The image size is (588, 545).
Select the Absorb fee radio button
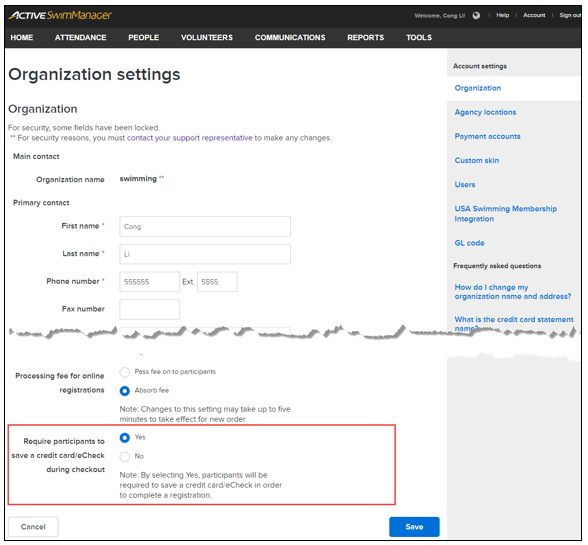coord(124,391)
